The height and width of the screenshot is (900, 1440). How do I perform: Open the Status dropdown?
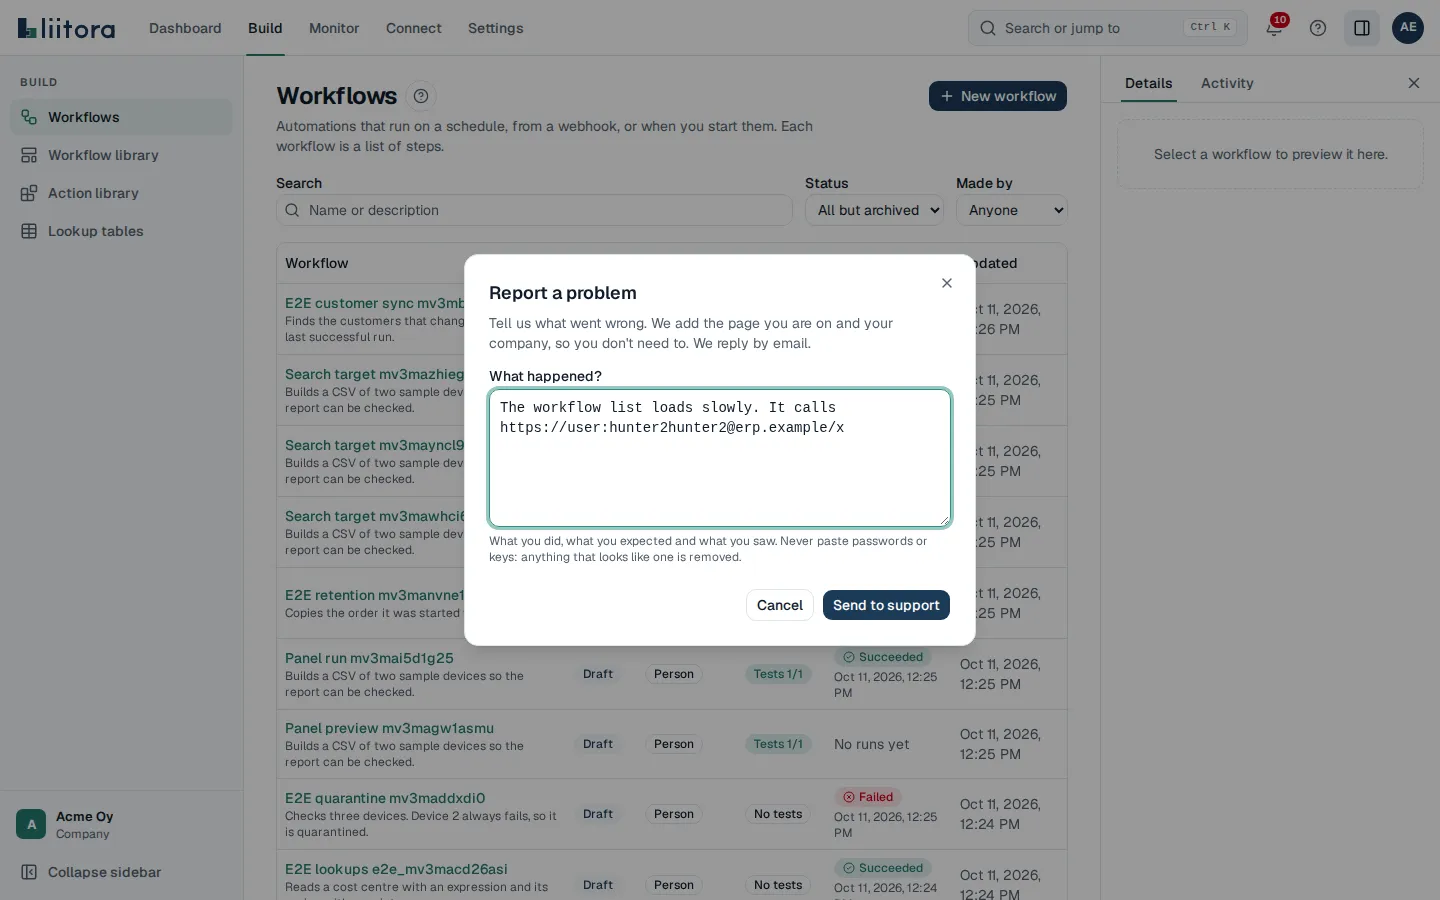click(x=874, y=210)
